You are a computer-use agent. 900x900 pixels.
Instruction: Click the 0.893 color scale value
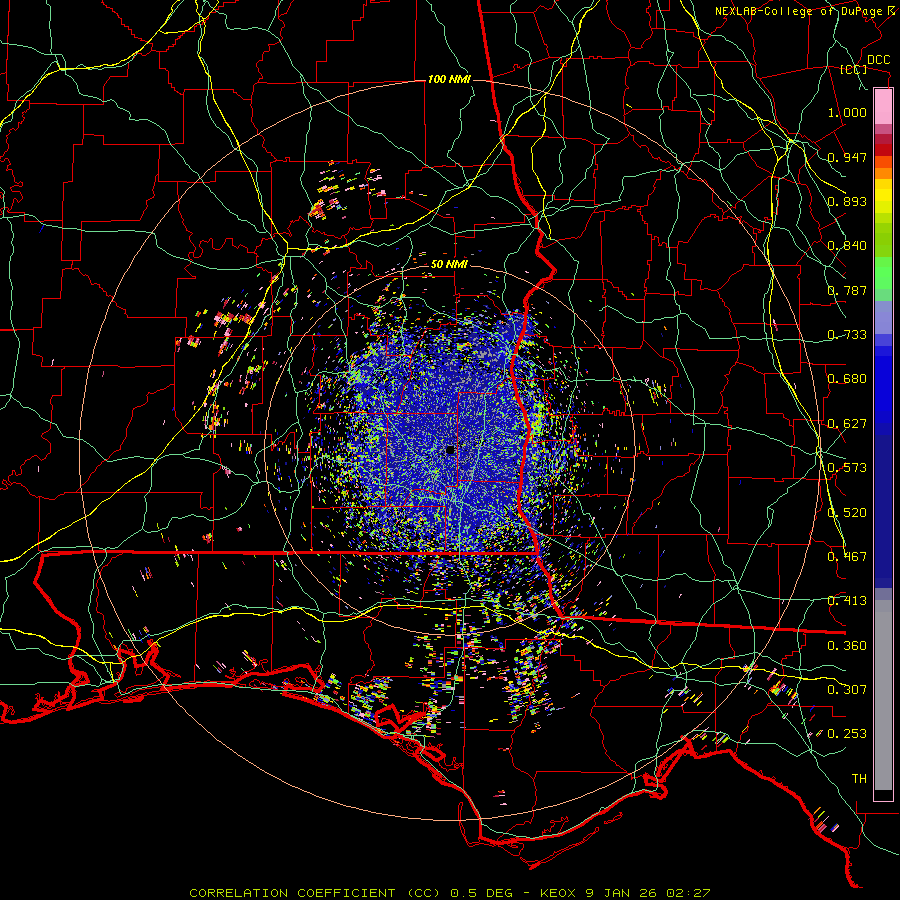[847, 201]
